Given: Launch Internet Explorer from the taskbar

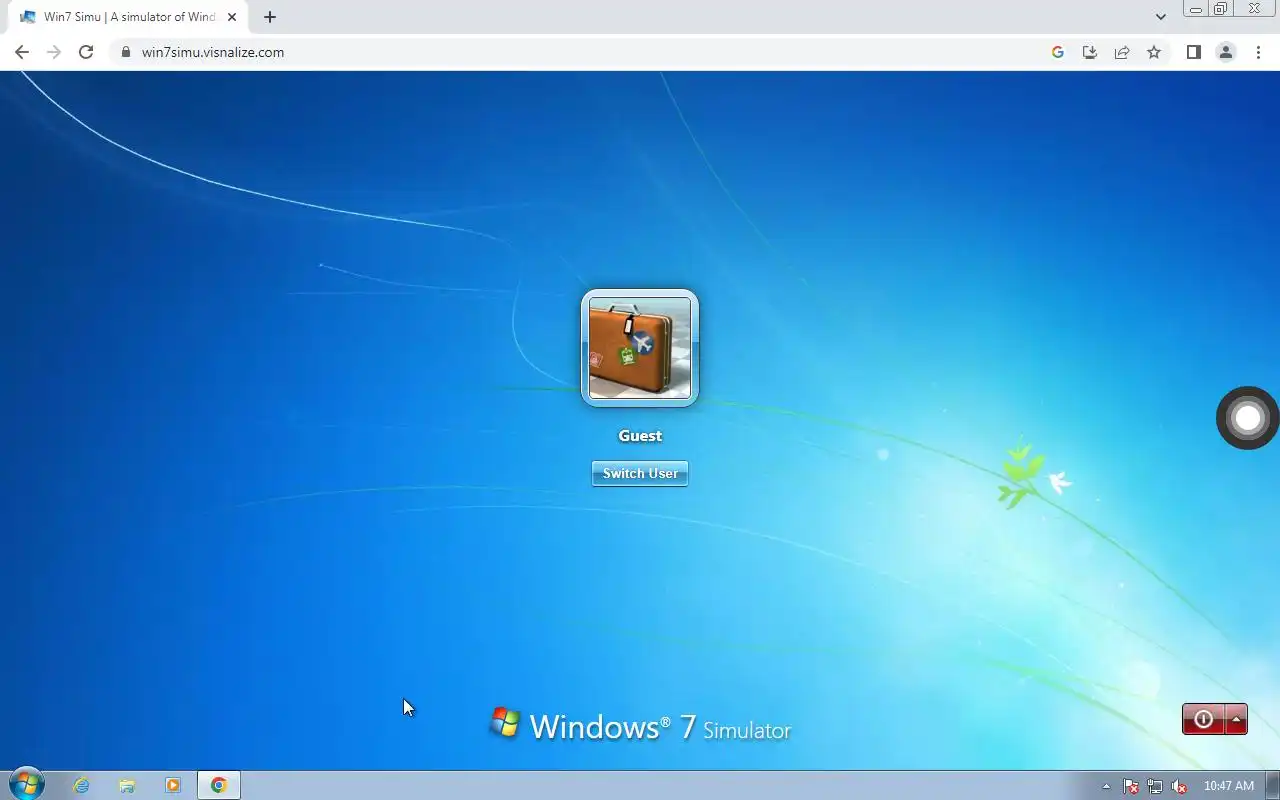Looking at the screenshot, I should tap(81, 785).
